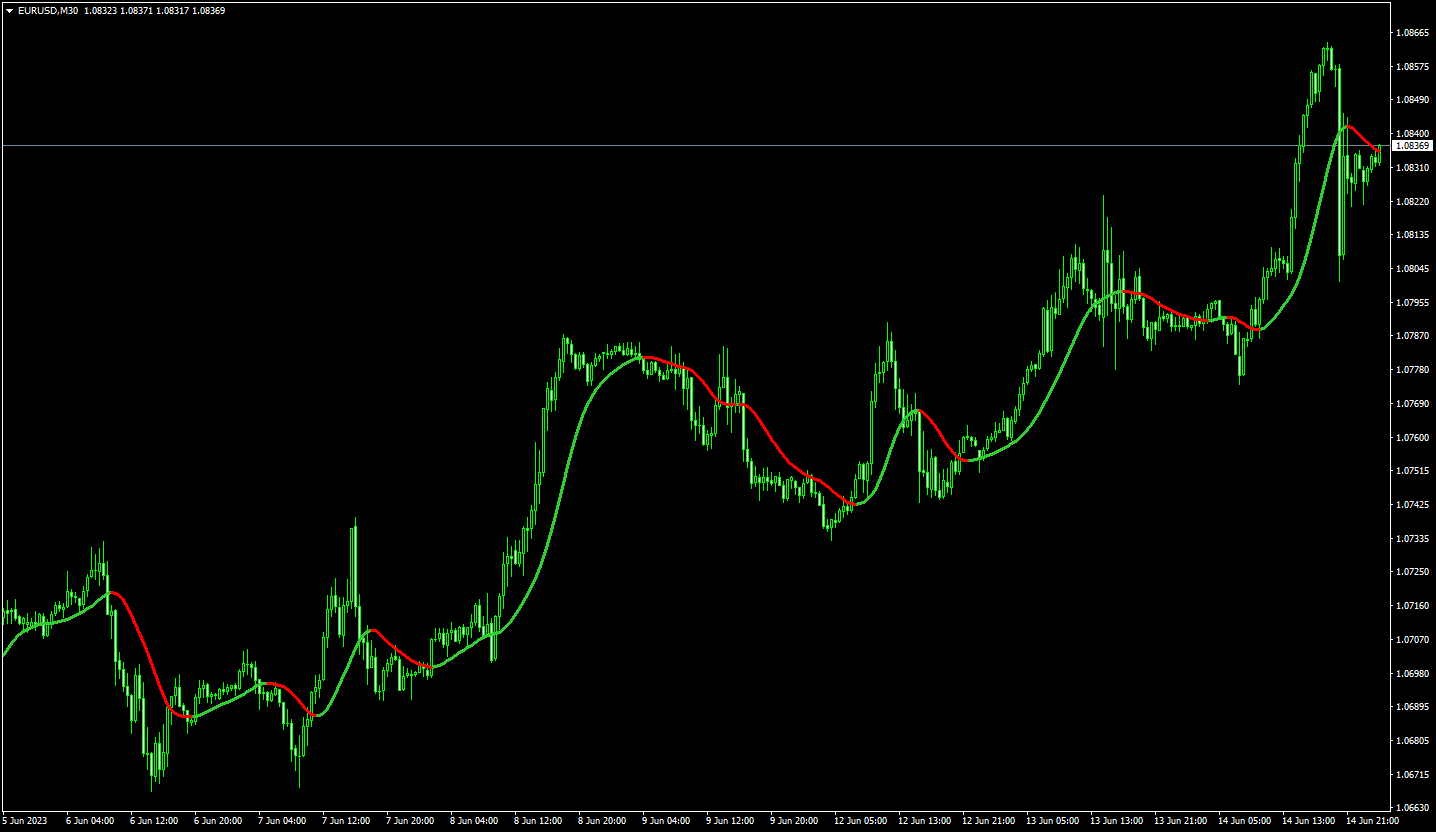Open the dropdown arrow beside EURUSD,M30
Viewport: 1436px width, 832px height.
point(9,10)
